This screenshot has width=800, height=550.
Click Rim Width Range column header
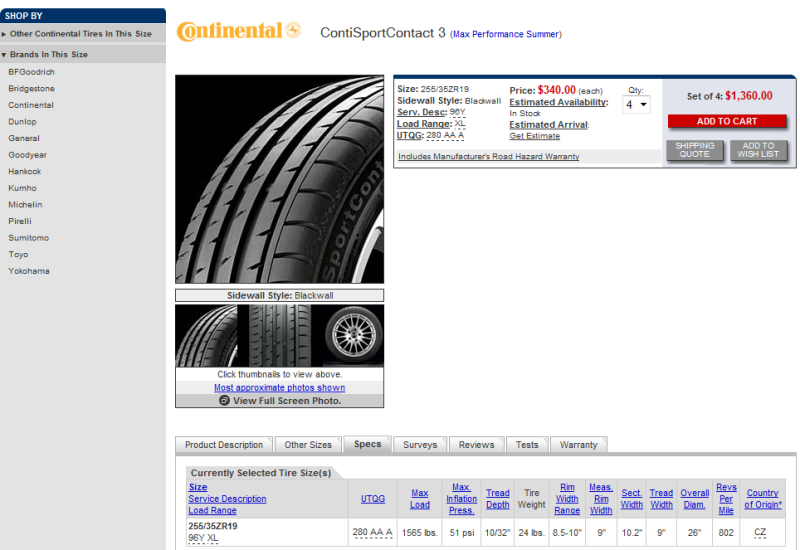point(567,499)
